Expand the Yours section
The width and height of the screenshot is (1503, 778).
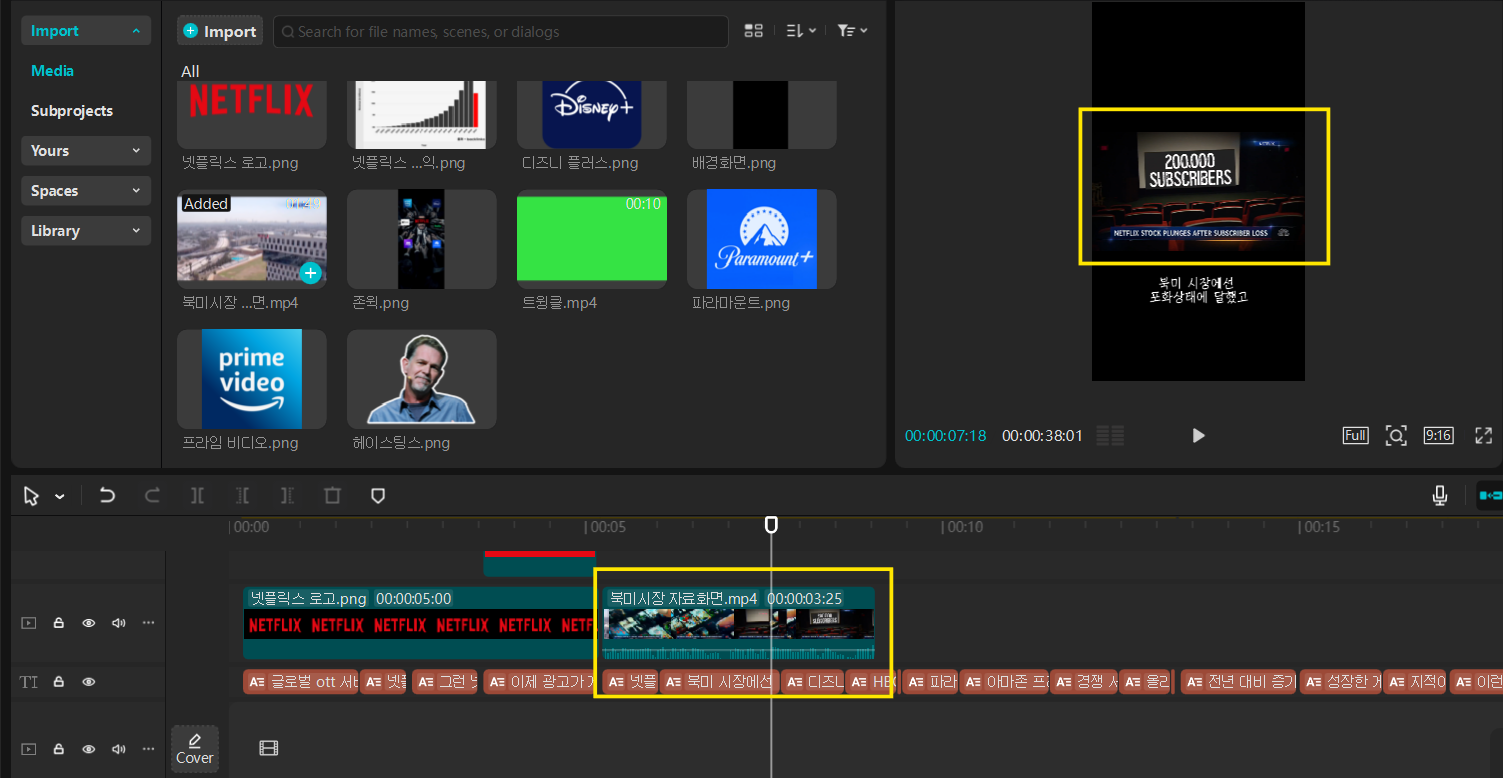(x=86, y=151)
